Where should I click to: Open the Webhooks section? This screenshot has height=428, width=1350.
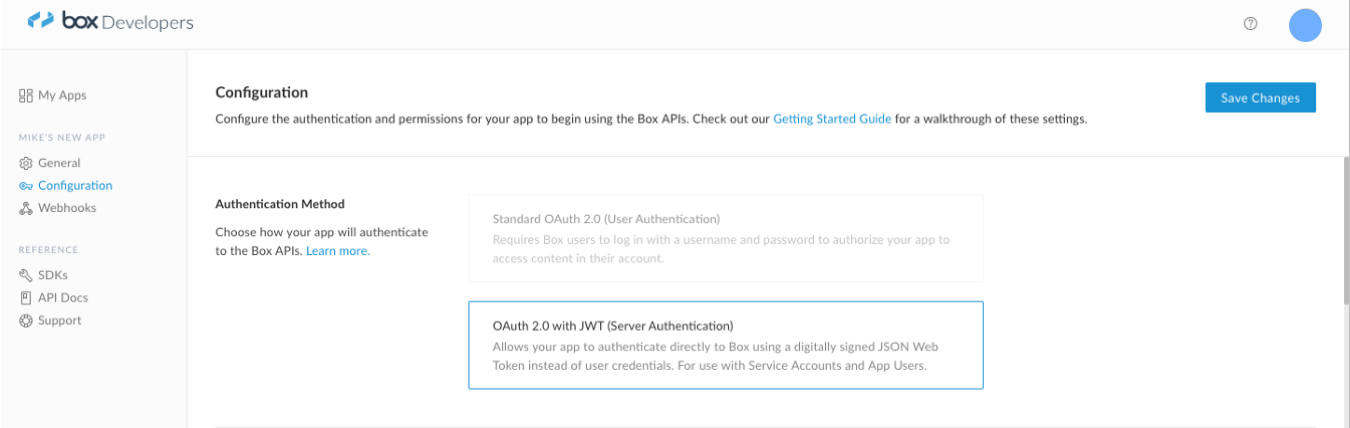point(67,208)
